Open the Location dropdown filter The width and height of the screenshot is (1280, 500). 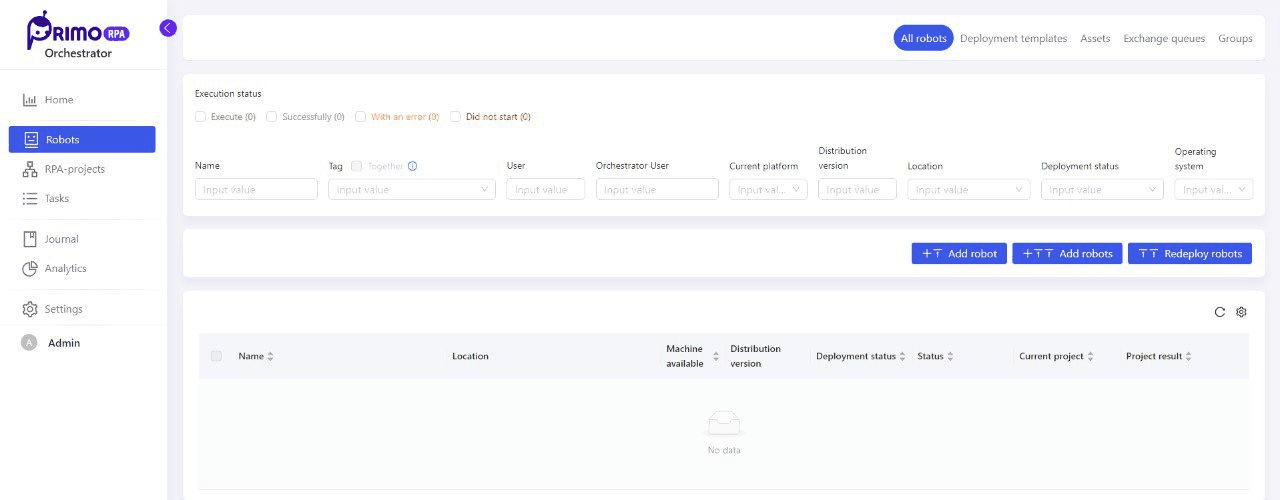[x=968, y=189]
